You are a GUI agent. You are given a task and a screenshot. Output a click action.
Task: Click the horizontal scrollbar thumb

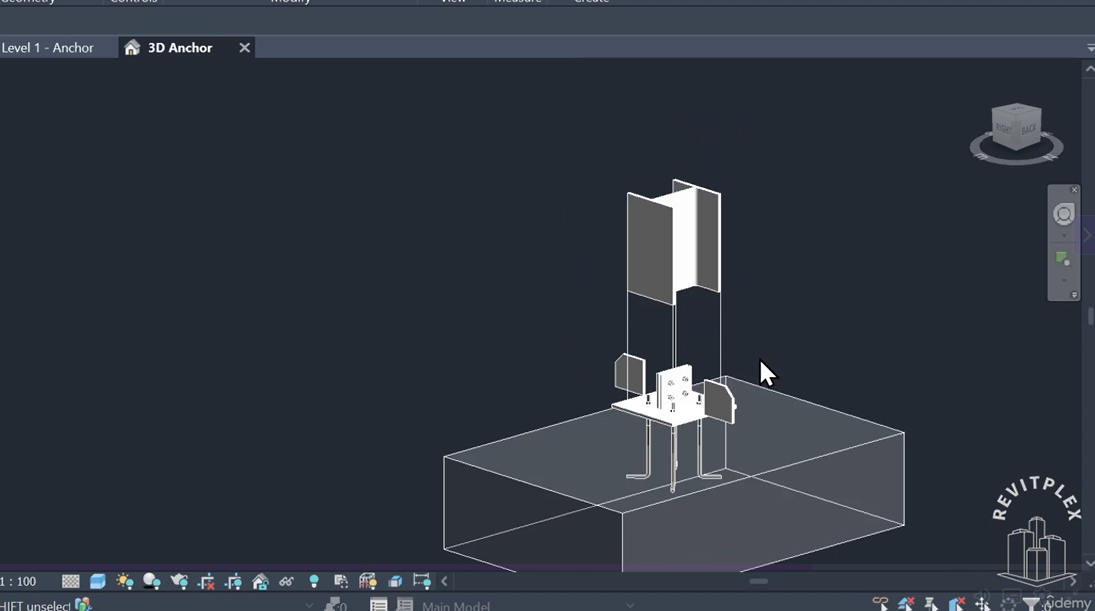pos(758,581)
